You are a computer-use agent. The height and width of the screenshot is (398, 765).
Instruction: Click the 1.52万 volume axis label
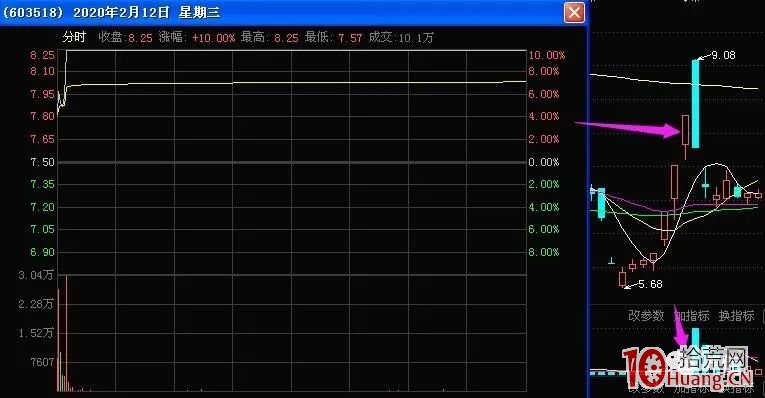pos(36,333)
